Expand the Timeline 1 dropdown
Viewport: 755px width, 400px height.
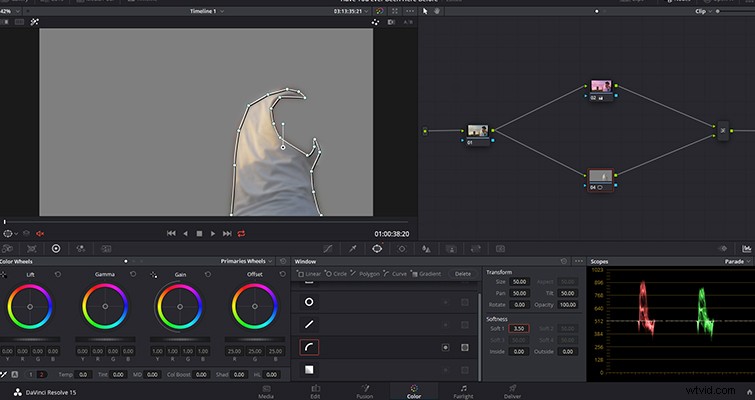(207, 11)
